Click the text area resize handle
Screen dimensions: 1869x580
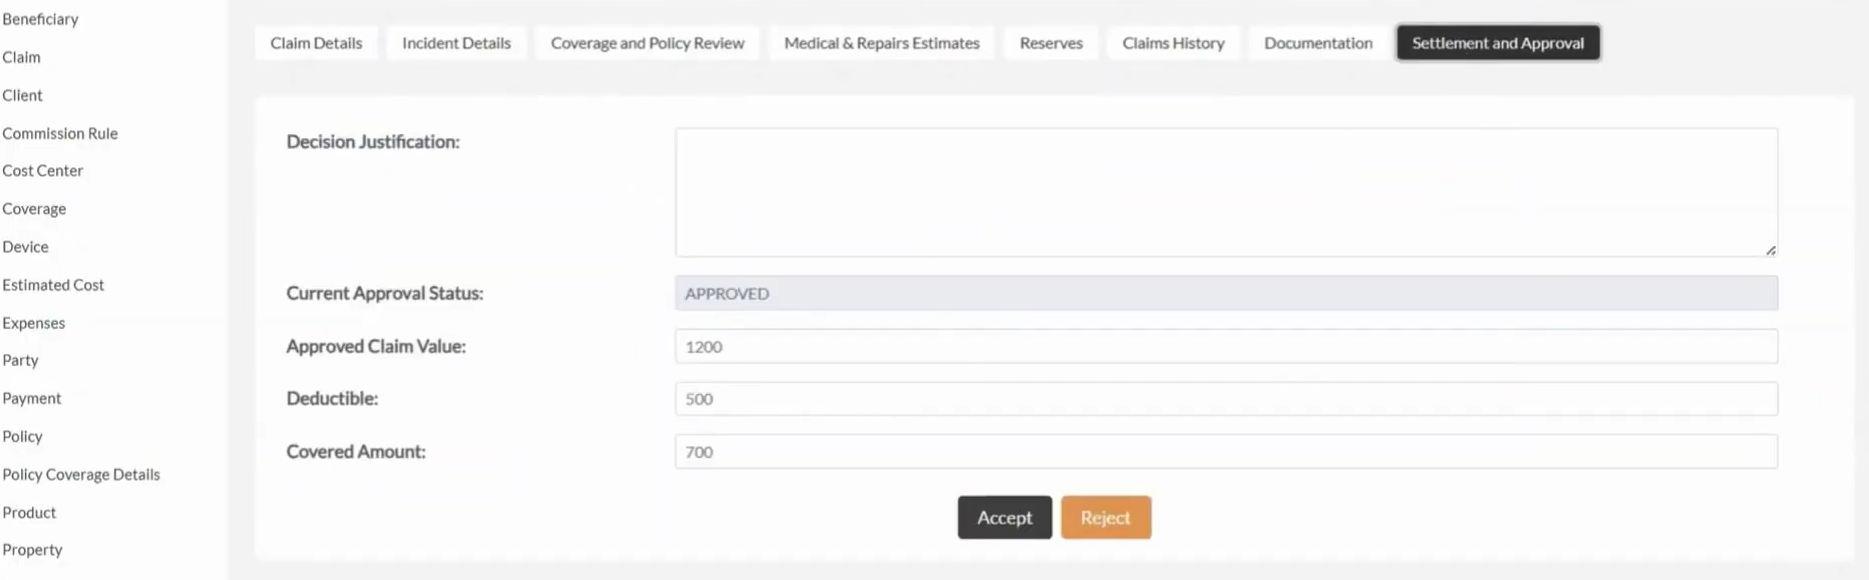[x=1770, y=250]
